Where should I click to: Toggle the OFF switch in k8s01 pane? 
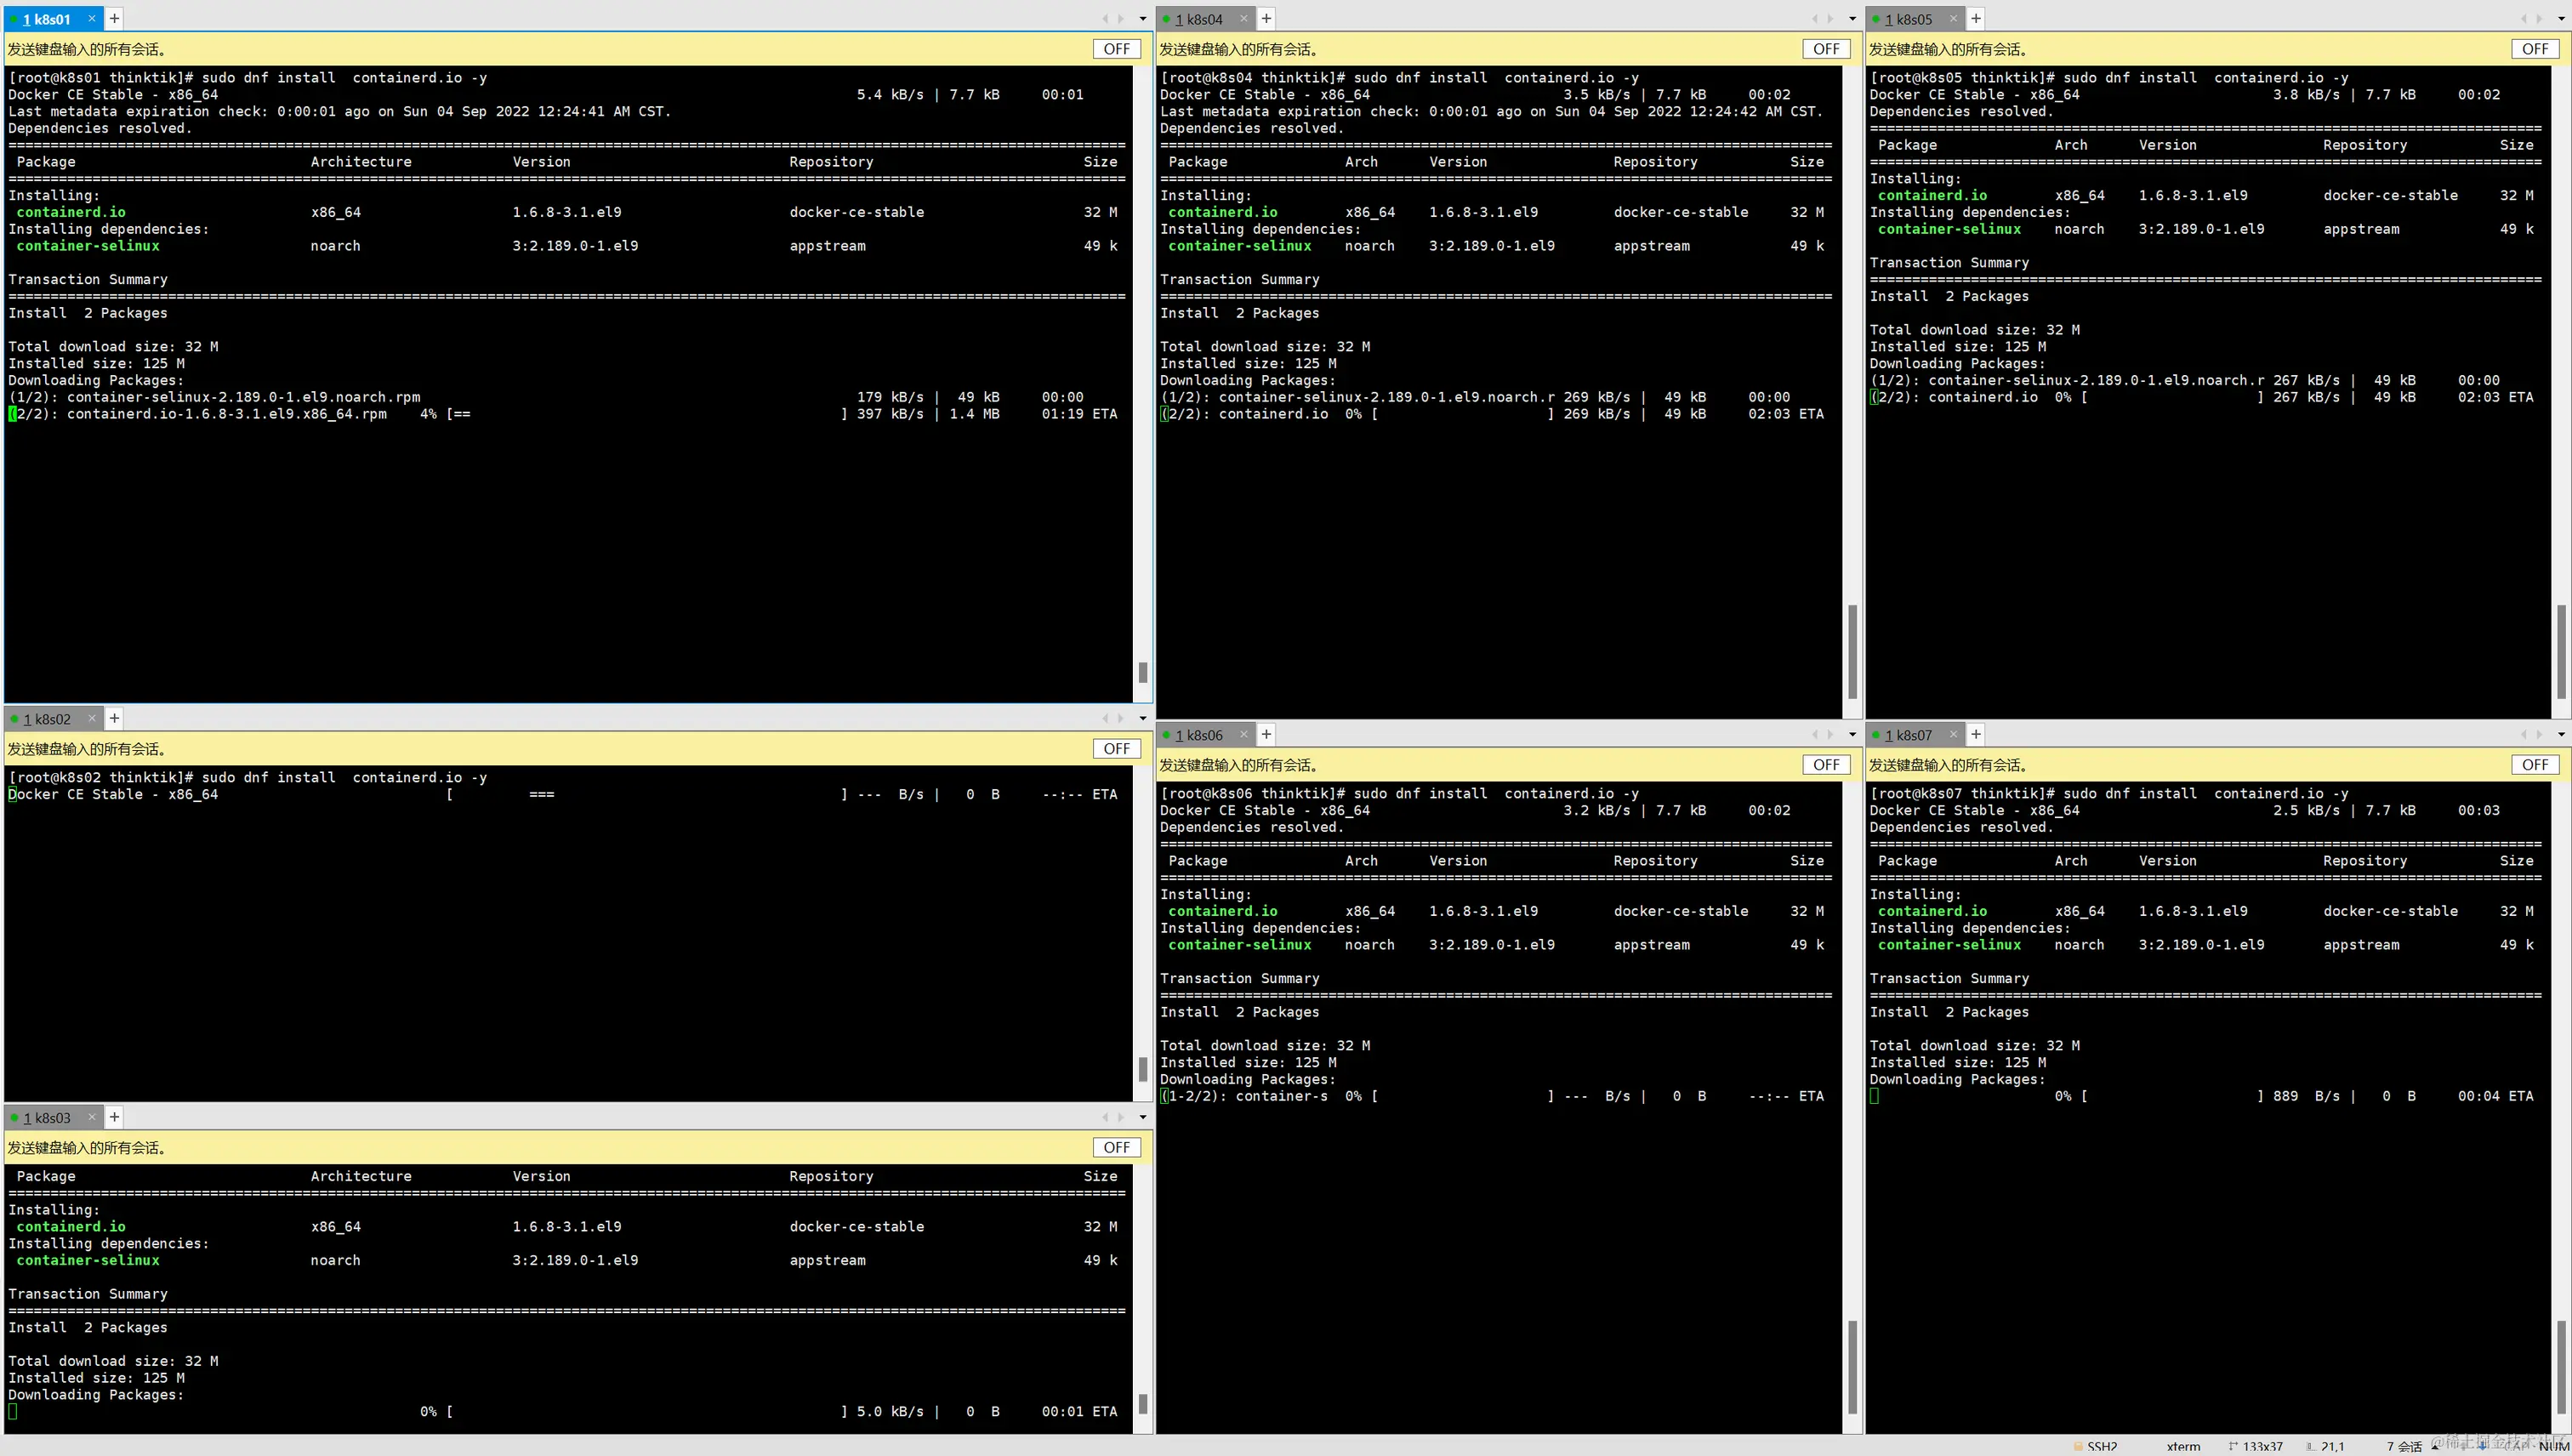1116,49
